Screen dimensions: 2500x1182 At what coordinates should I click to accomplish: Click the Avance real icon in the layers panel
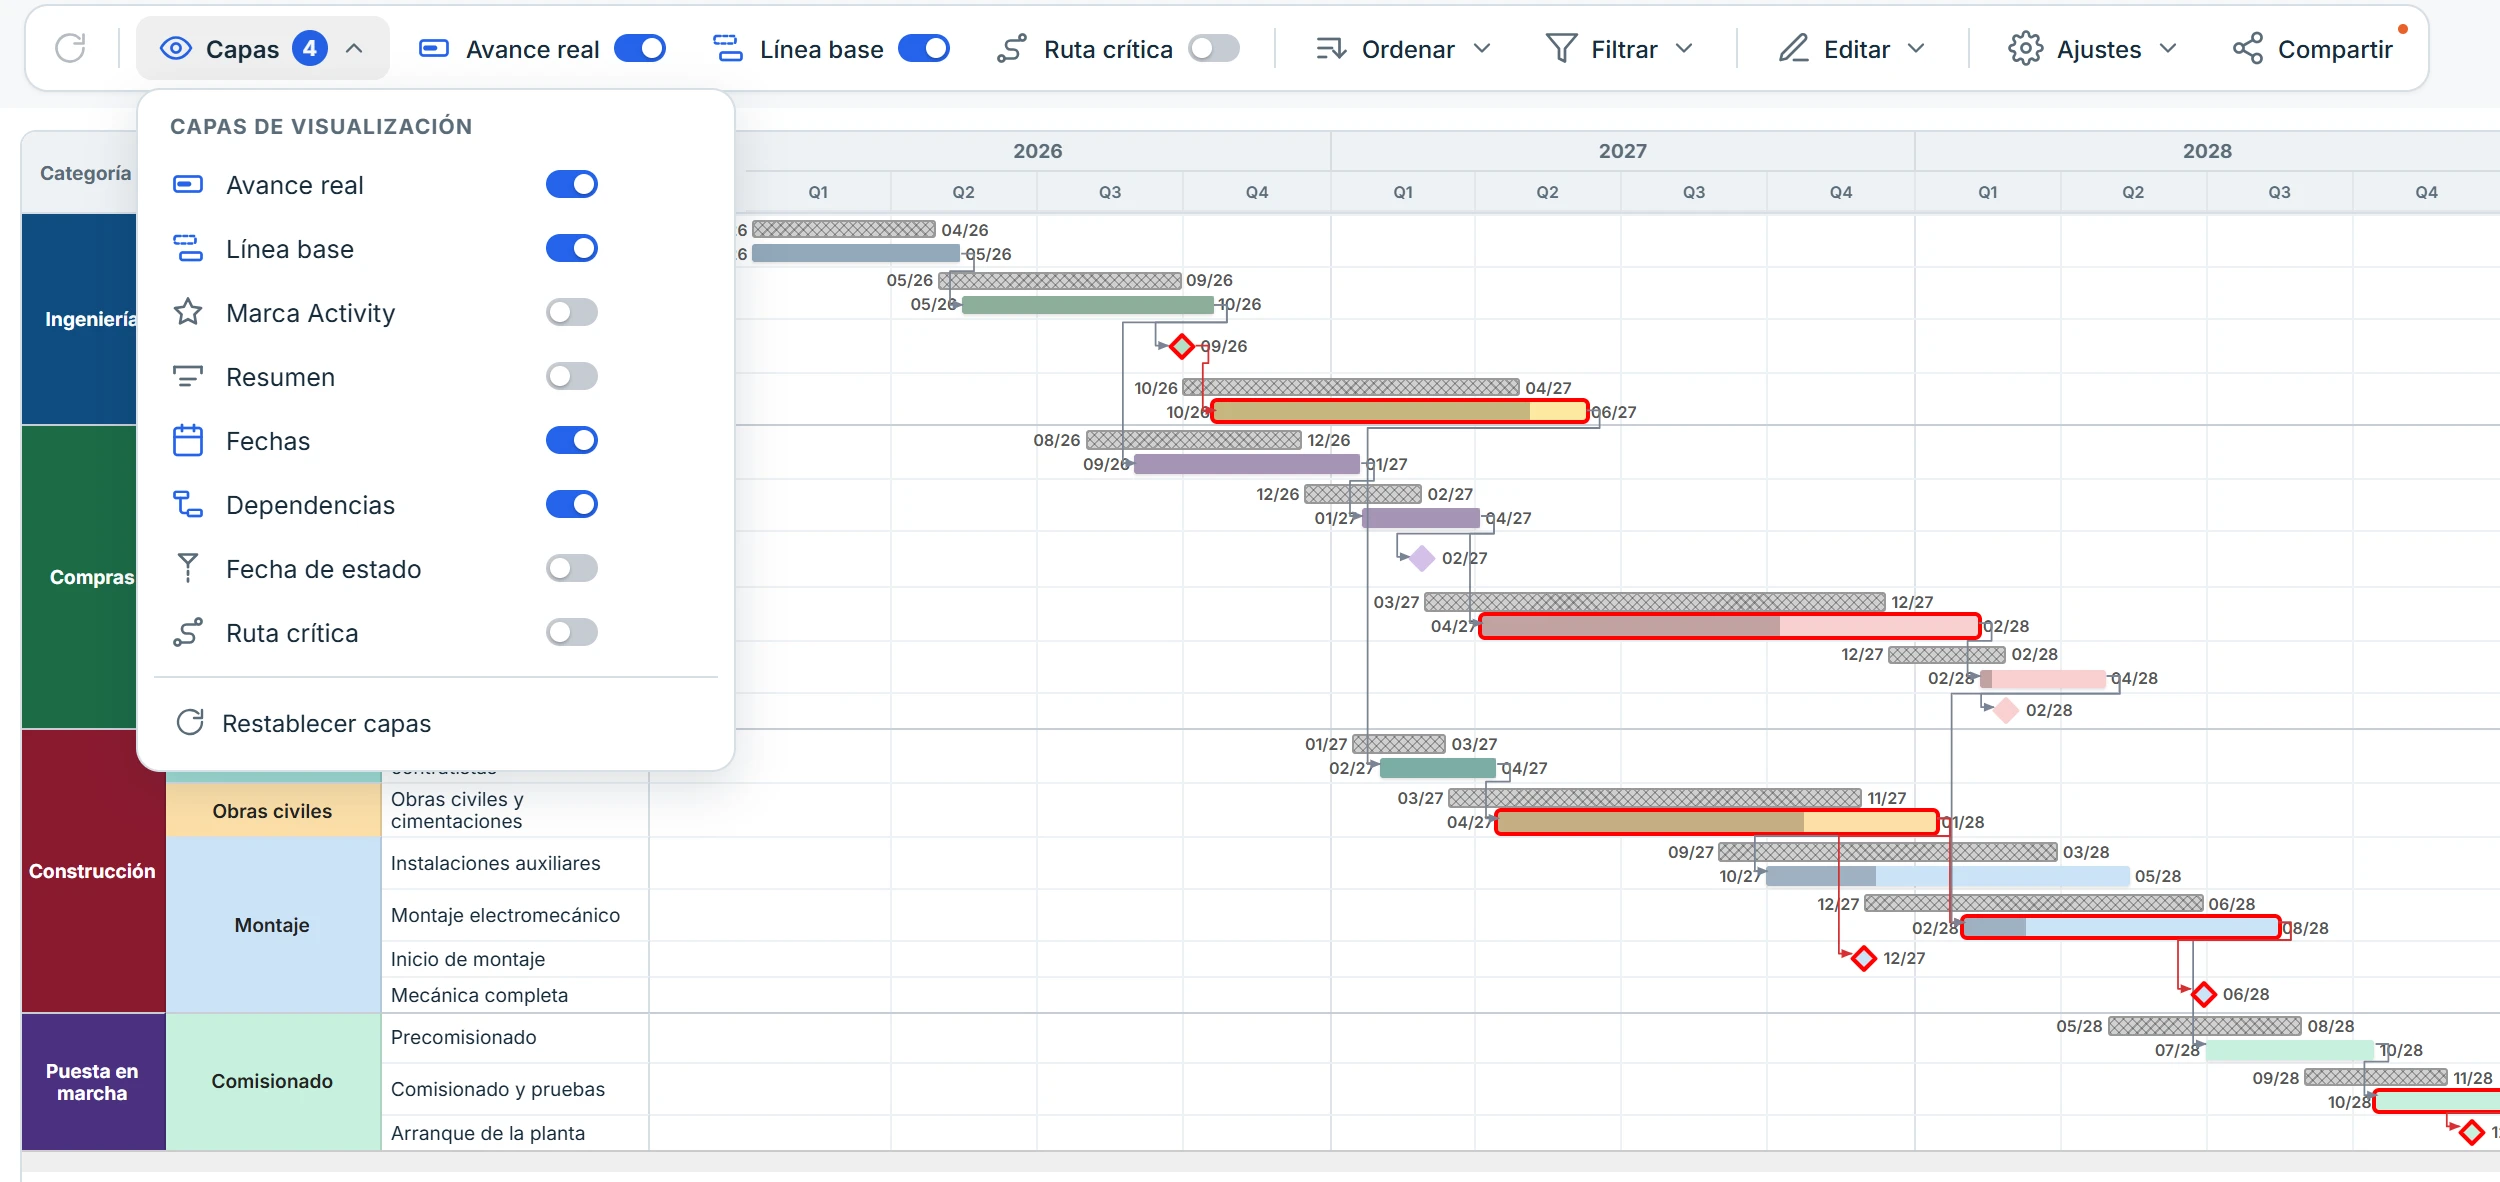(x=188, y=184)
